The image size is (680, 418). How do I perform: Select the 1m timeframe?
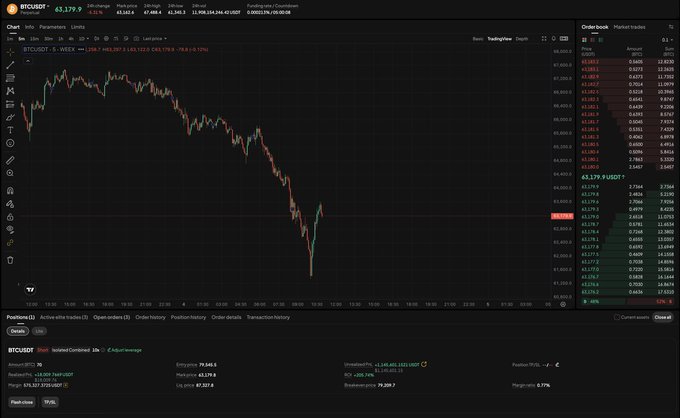click(x=10, y=39)
